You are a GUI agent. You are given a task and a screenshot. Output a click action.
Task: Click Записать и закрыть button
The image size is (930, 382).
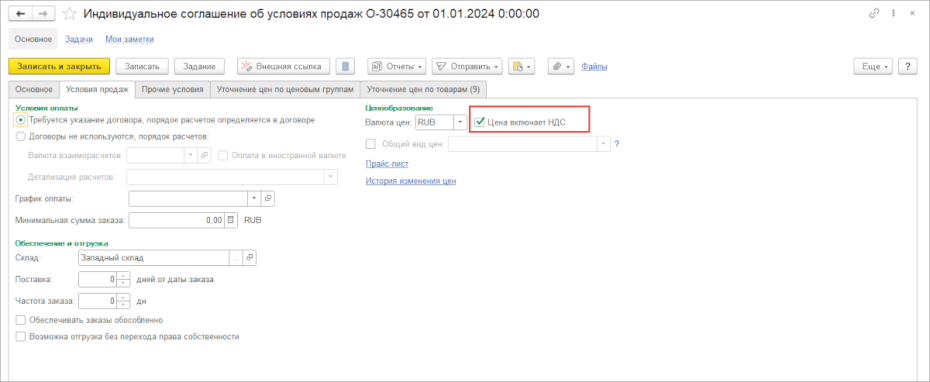click(x=59, y=66)
